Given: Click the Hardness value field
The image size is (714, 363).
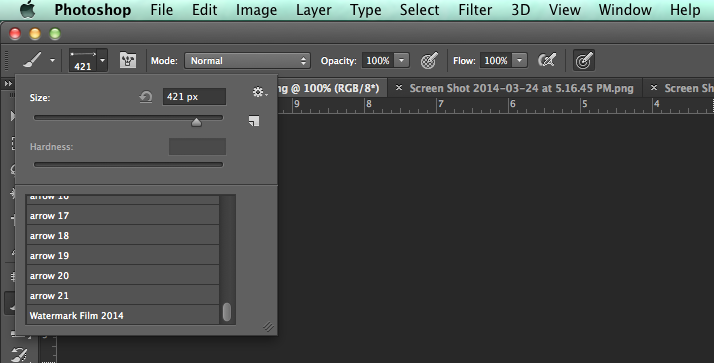Looking at the screenshot, I should coord(197,147).
